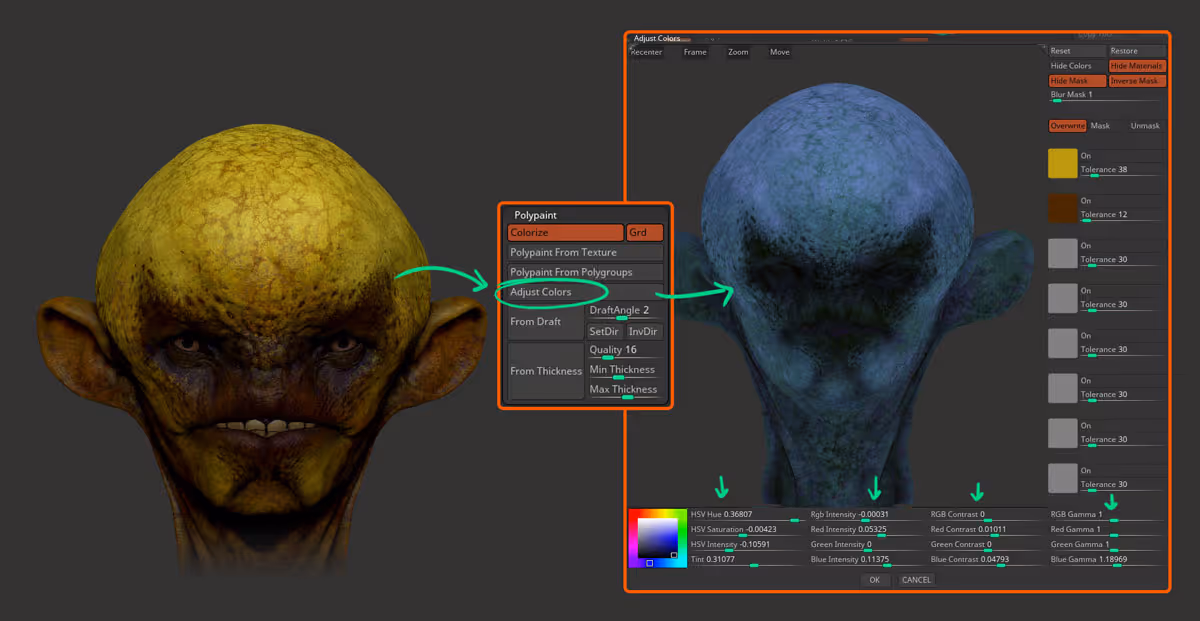Adjust the Tolerance 12 slider
1200x621 pixels.
pos(1122,216)
